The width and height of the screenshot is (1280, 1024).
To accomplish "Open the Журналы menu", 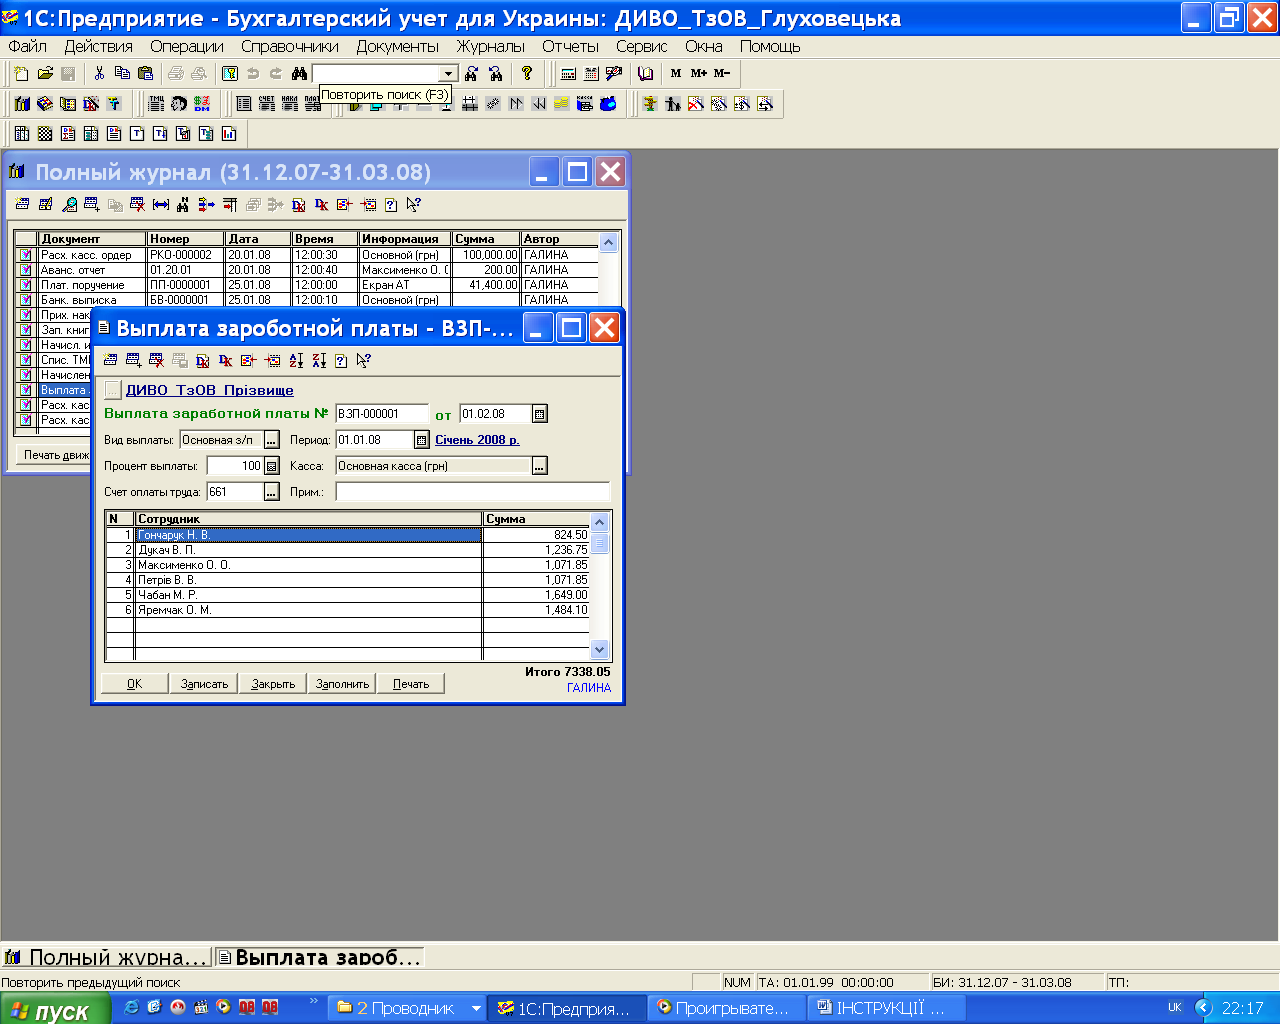I will (491, 46).
